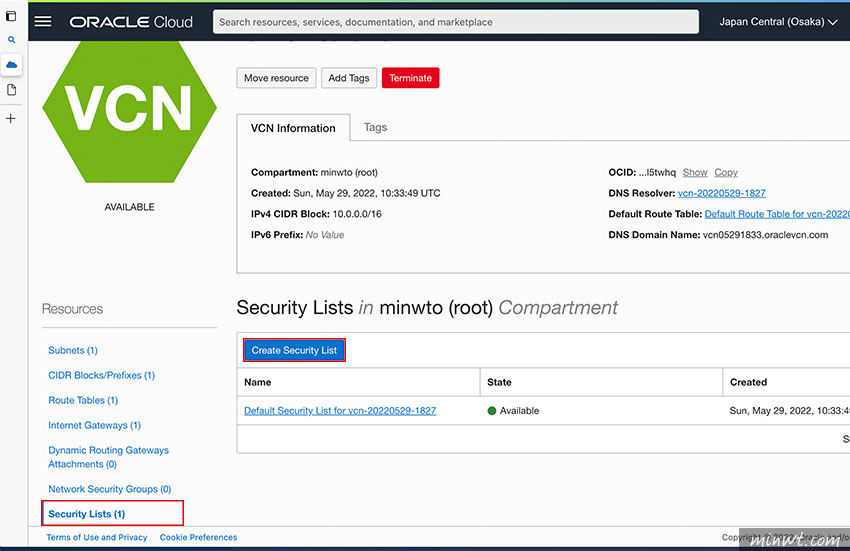The width and height of the screenshot is (850, 551).
Task: Click the Oracle Cloud logo
Action: pyautogui.click(x=131, y=22)
